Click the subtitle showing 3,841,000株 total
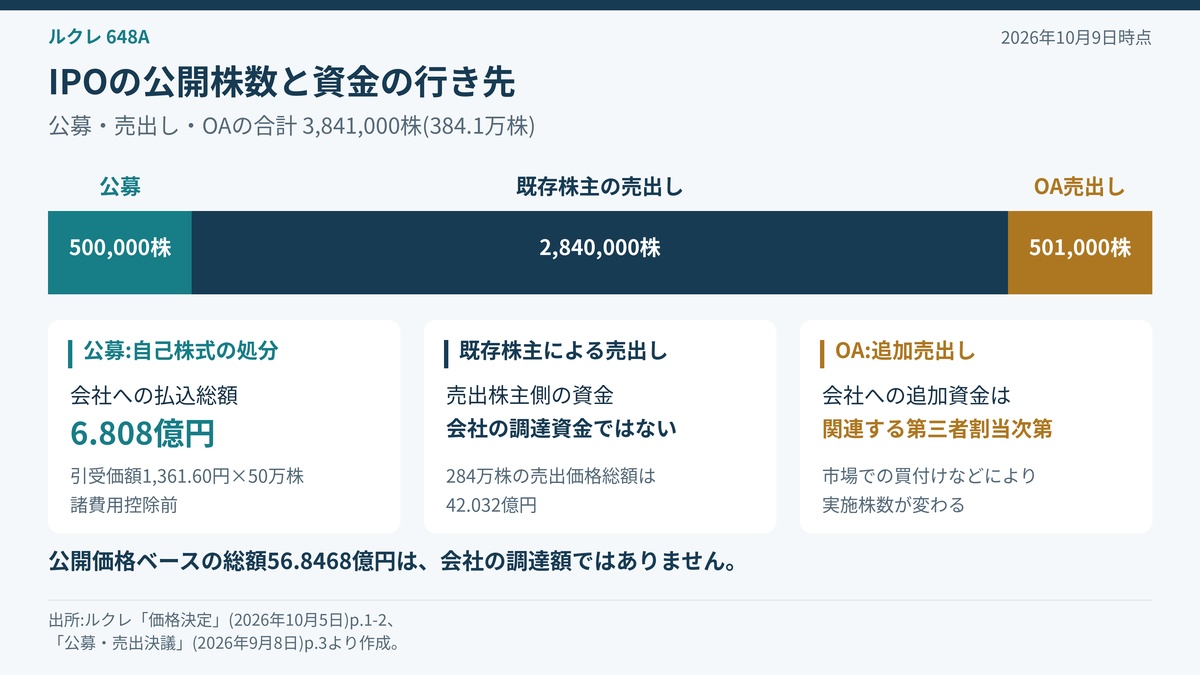This screenshot has height=675, width=1200. pyautogui.click(x=292, y=127)
